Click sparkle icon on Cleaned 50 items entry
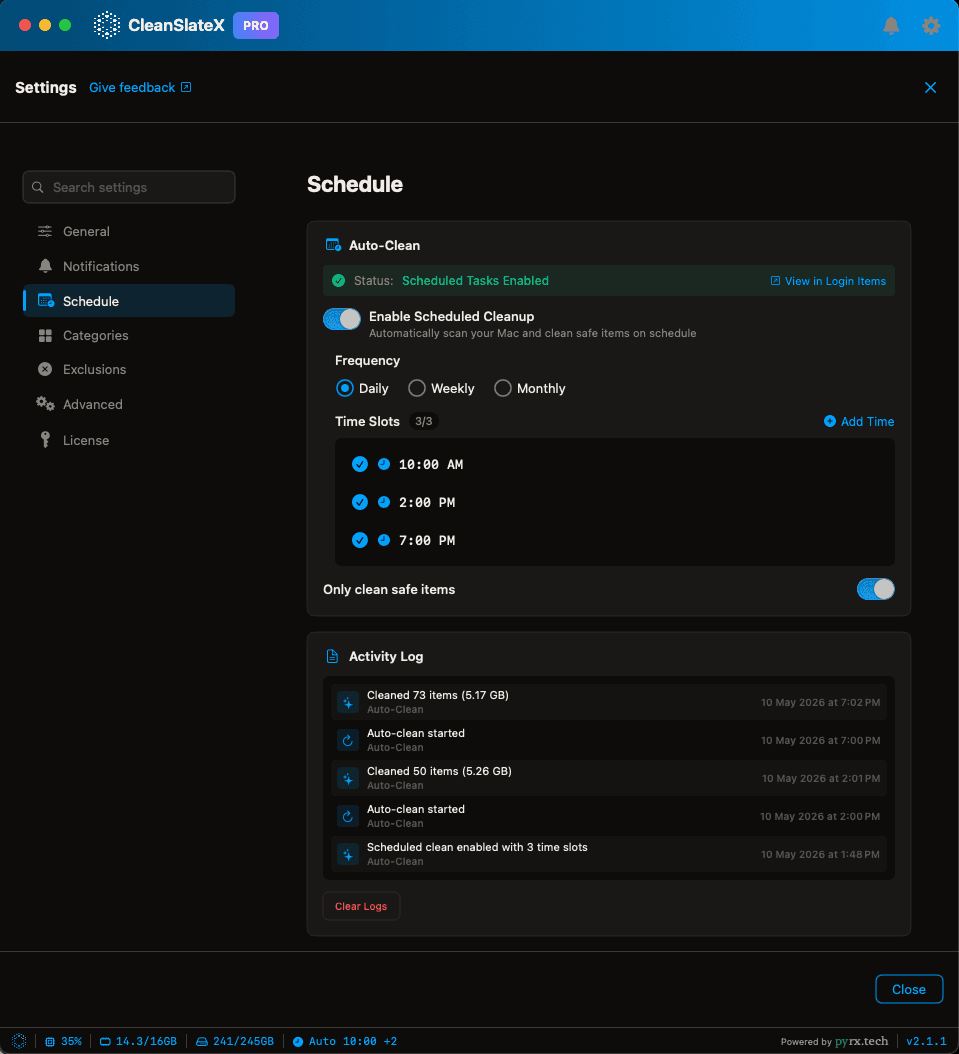This screenshot has width=959, height=1054. click(347, 778)
